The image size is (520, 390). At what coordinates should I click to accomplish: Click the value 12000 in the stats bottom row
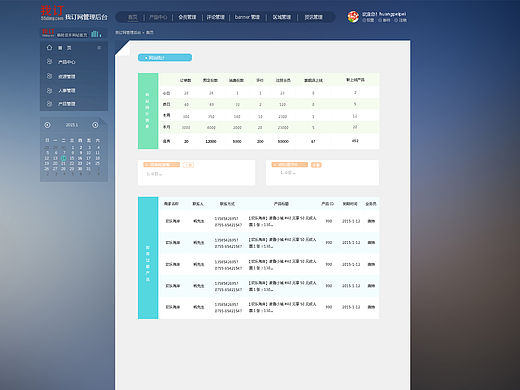[x=211, y=142]
